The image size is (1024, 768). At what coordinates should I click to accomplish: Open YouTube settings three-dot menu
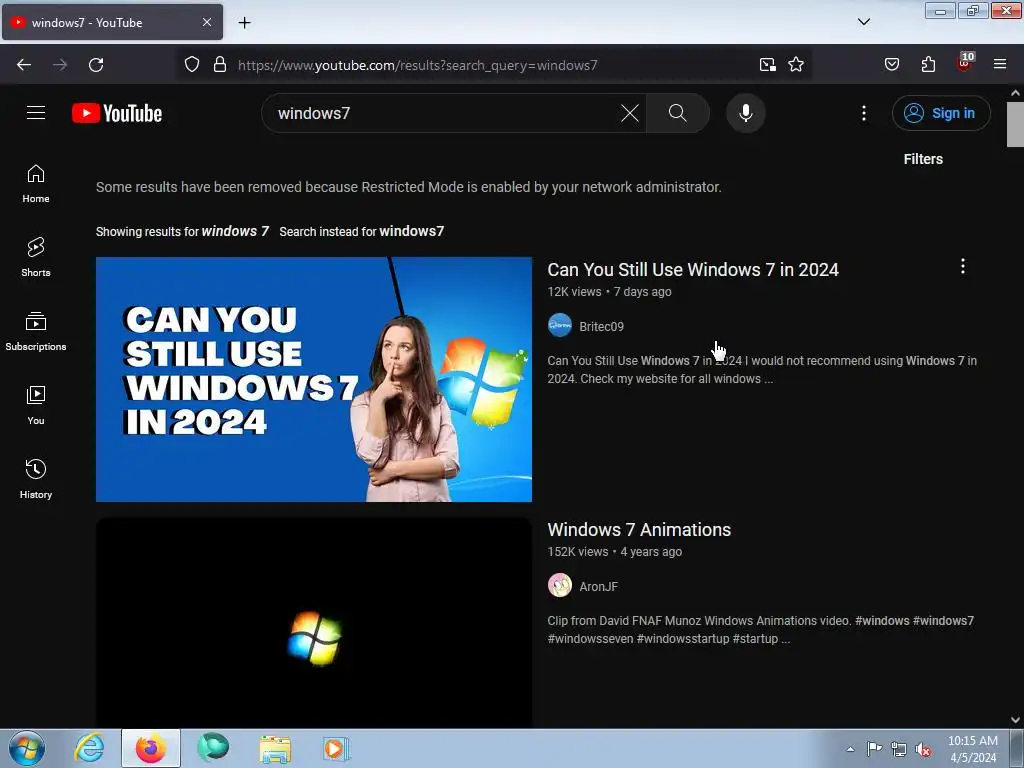864,113
